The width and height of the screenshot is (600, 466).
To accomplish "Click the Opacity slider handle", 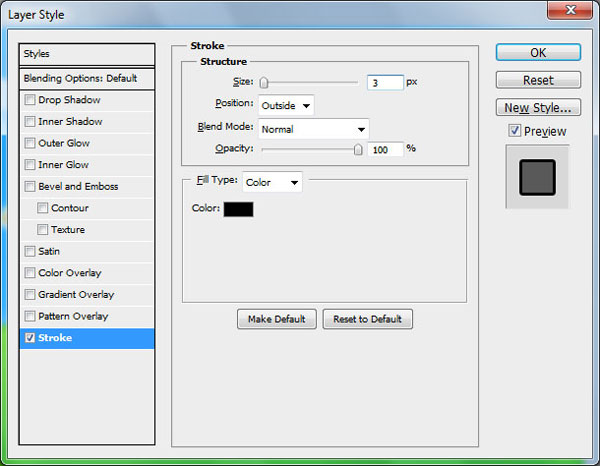I will click(x=358, y=149).
